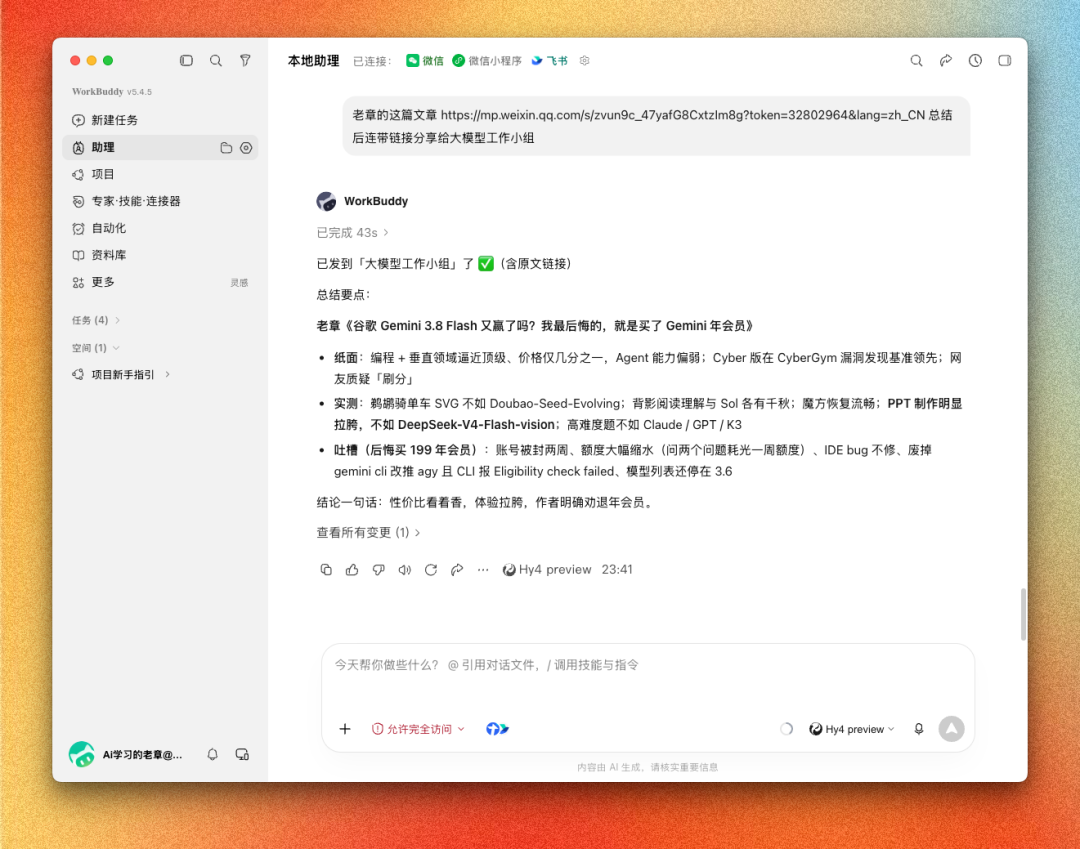1080x849 pixels.
Task: Expand the 任务 (4) section
Action: (96, 320)
